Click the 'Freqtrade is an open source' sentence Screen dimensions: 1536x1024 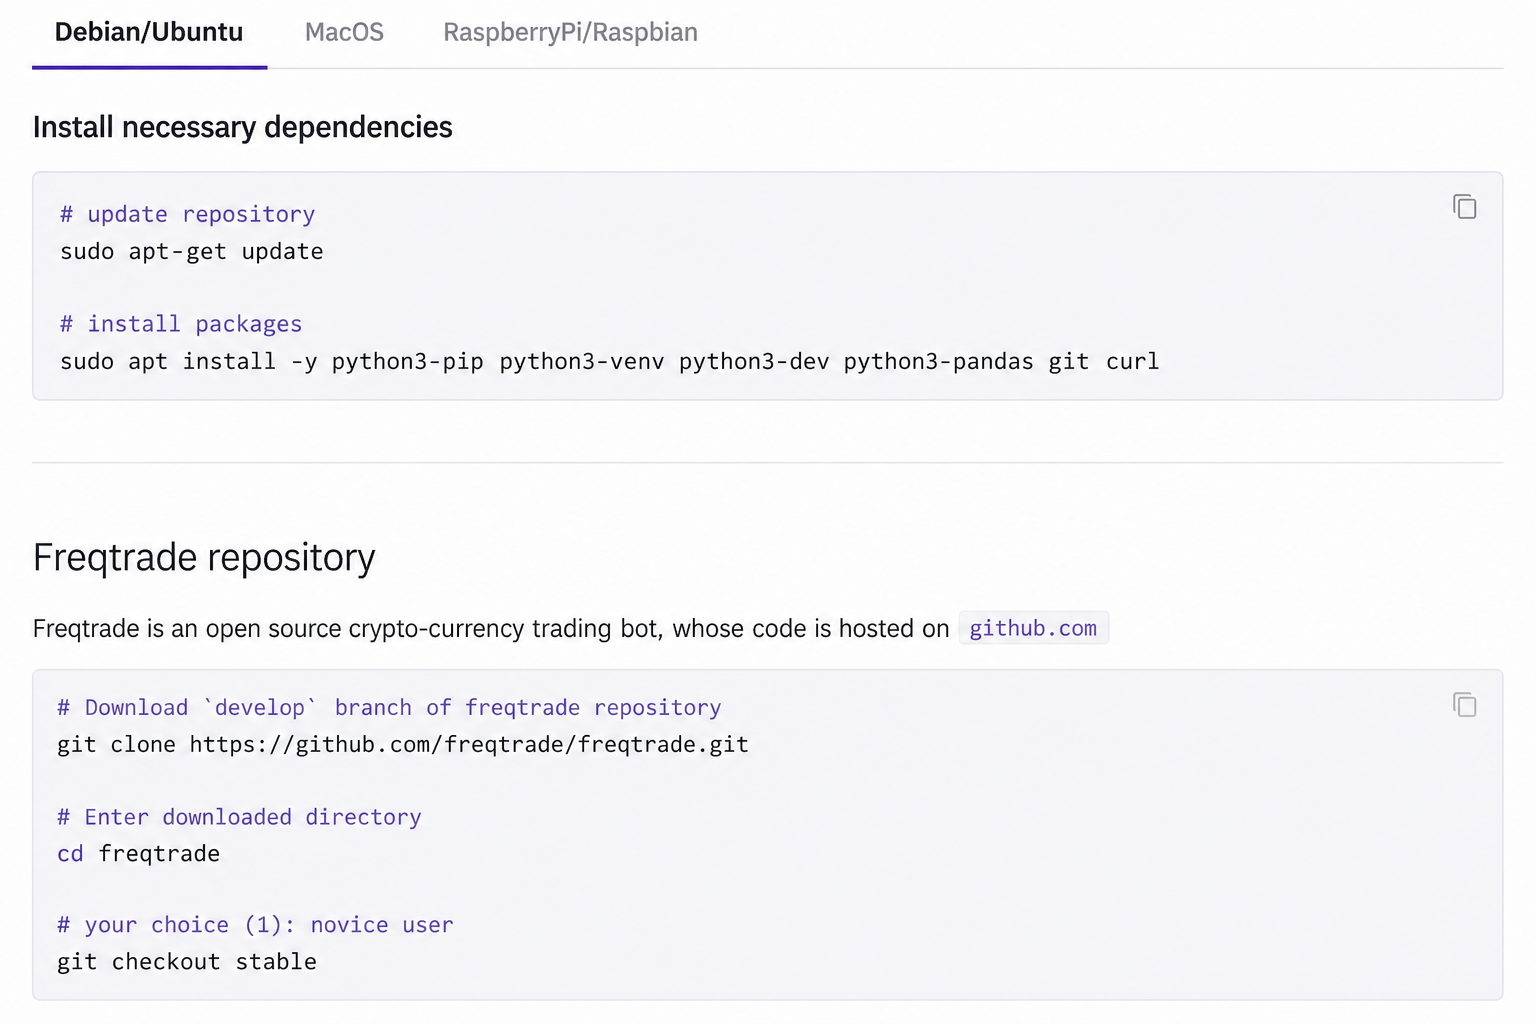click(x=491, y=629)
